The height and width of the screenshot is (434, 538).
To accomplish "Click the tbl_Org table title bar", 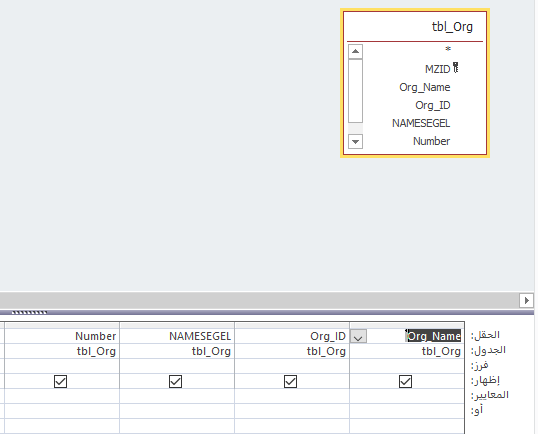I will pos(415,27).
